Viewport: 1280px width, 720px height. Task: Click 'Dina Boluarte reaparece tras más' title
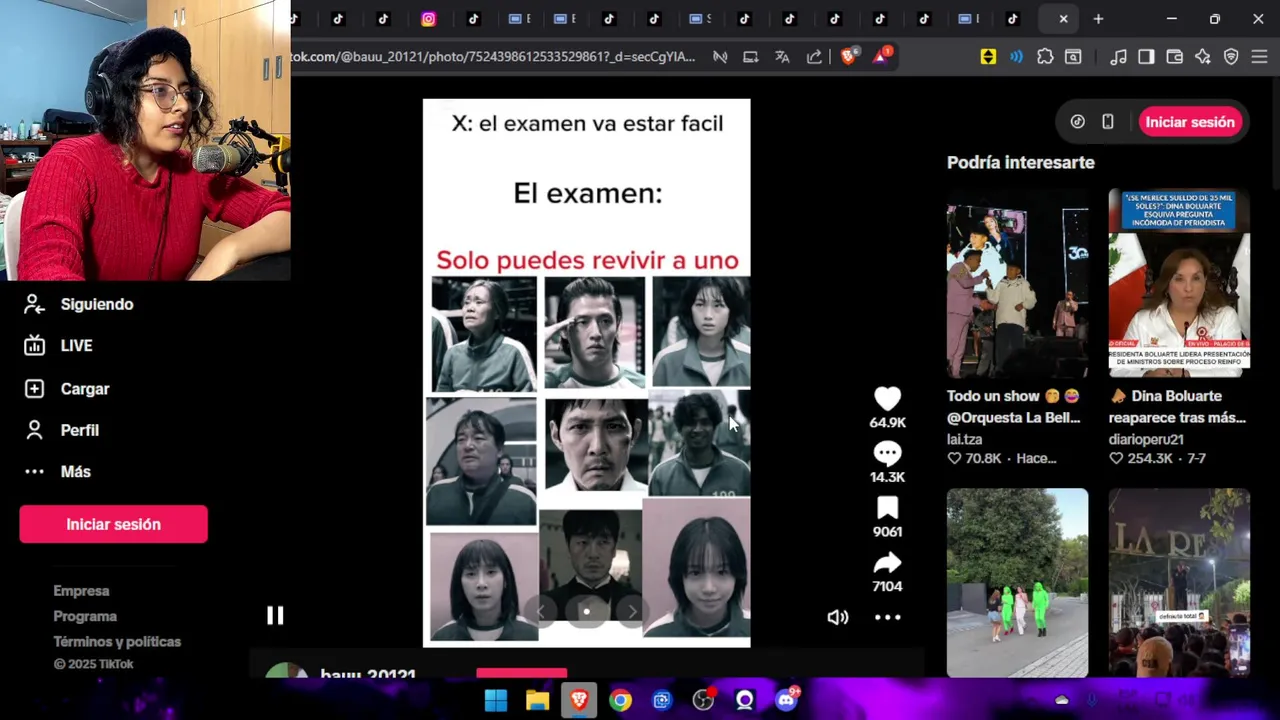point(1177,407)
